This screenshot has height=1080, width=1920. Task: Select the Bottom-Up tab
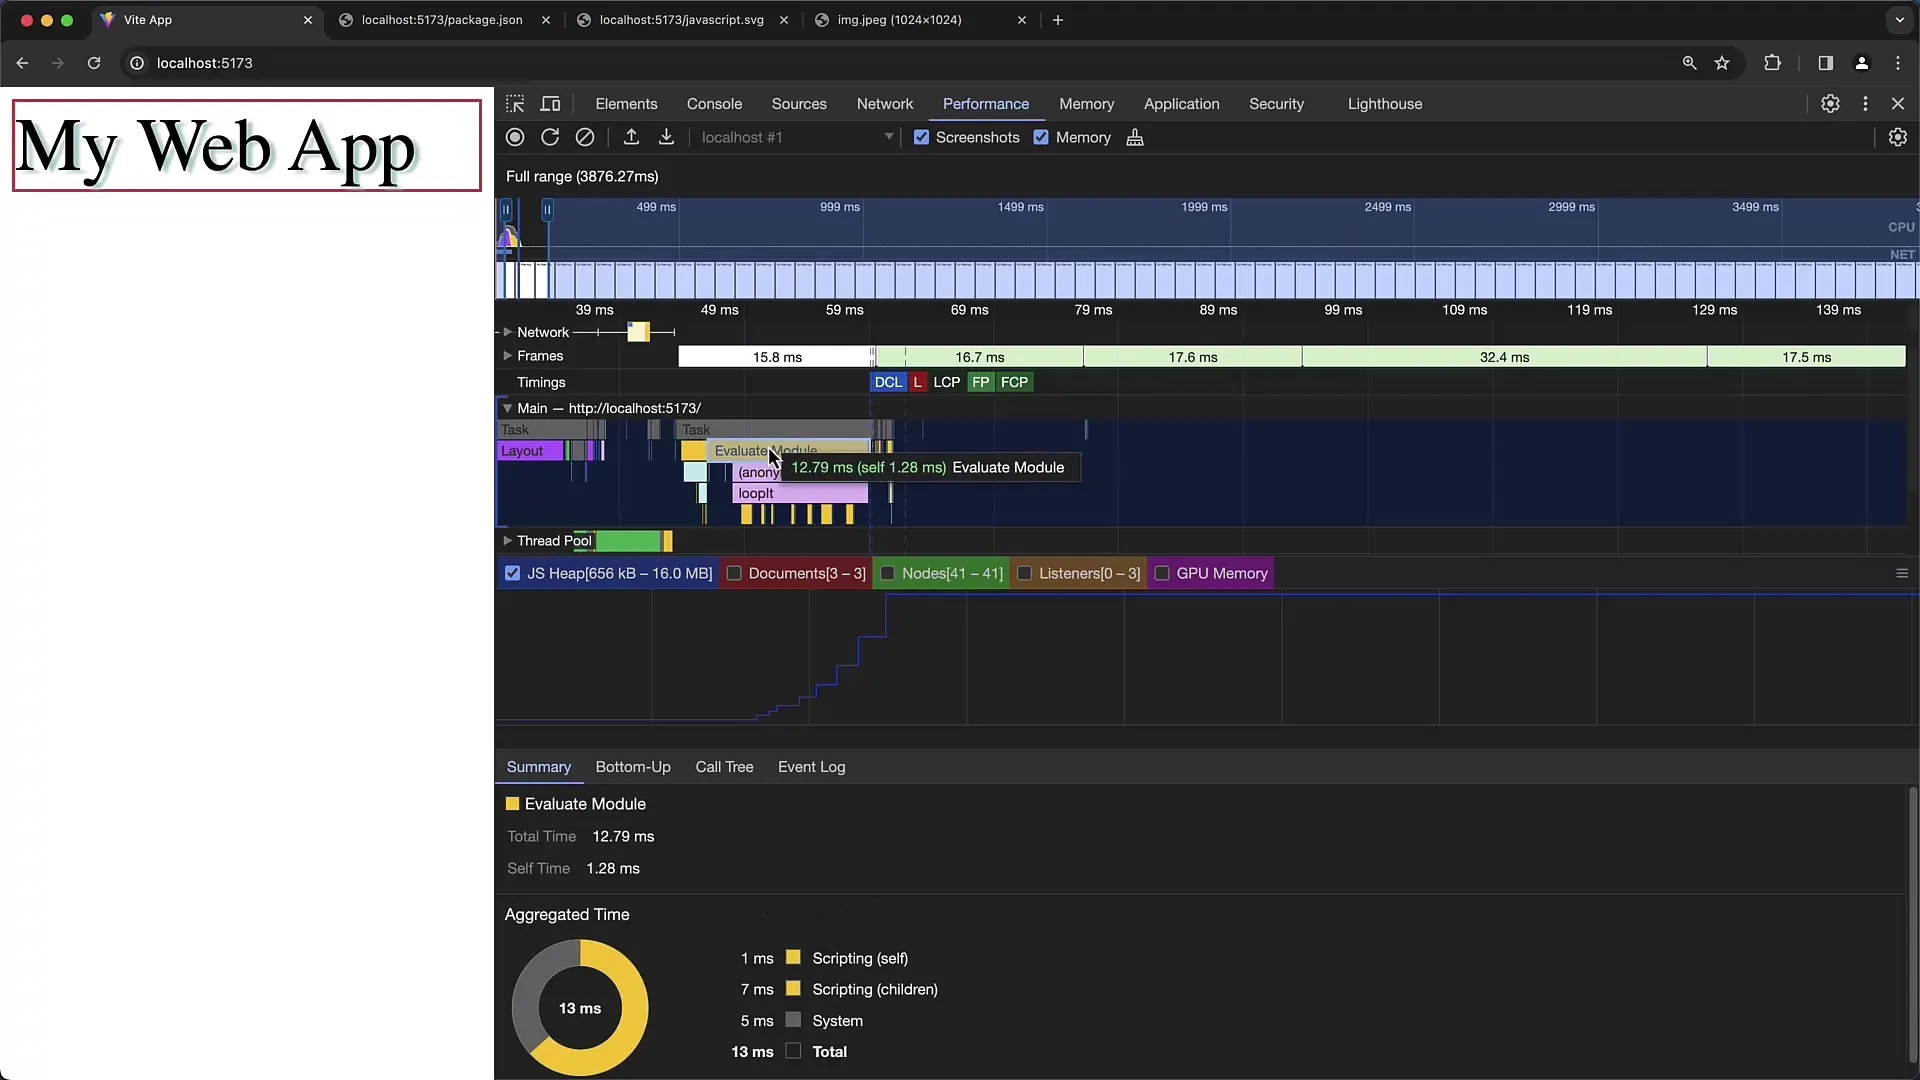coord(633,766)
